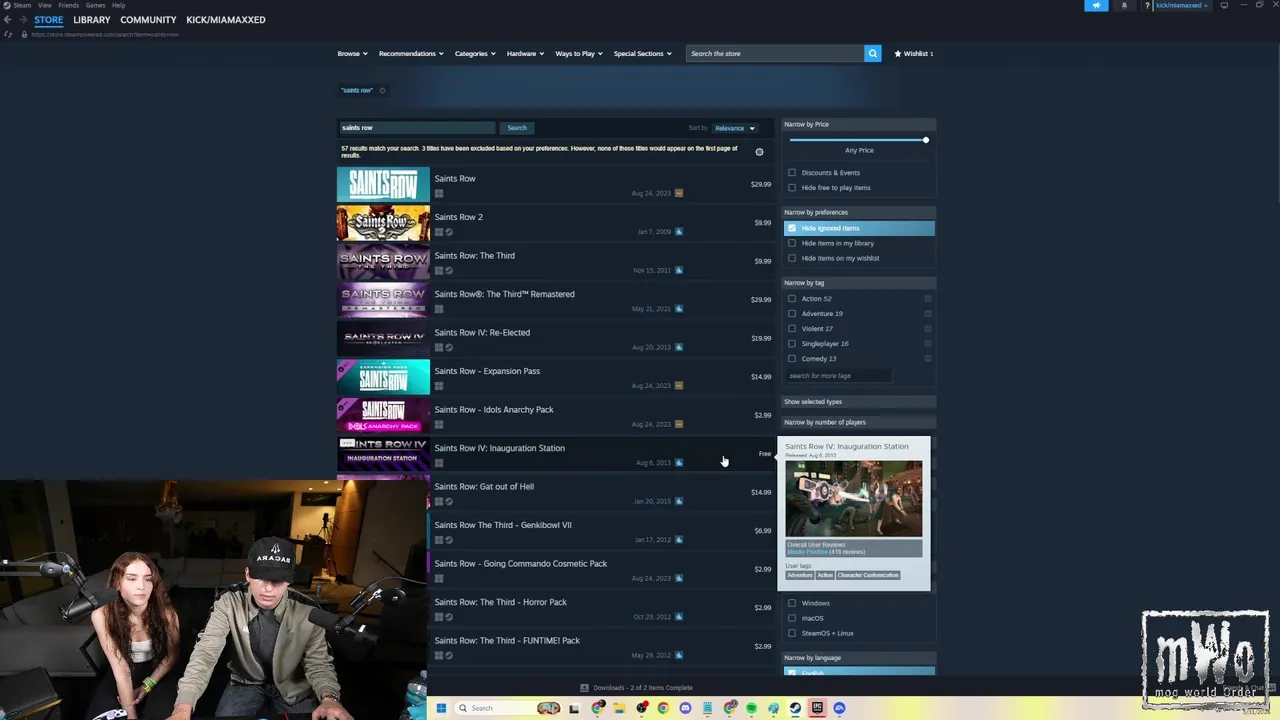Screen dimensions: 1280x720
Task: Click Steam Deck icon on Saints Row: The Third
Action: [x=448, y=270]
